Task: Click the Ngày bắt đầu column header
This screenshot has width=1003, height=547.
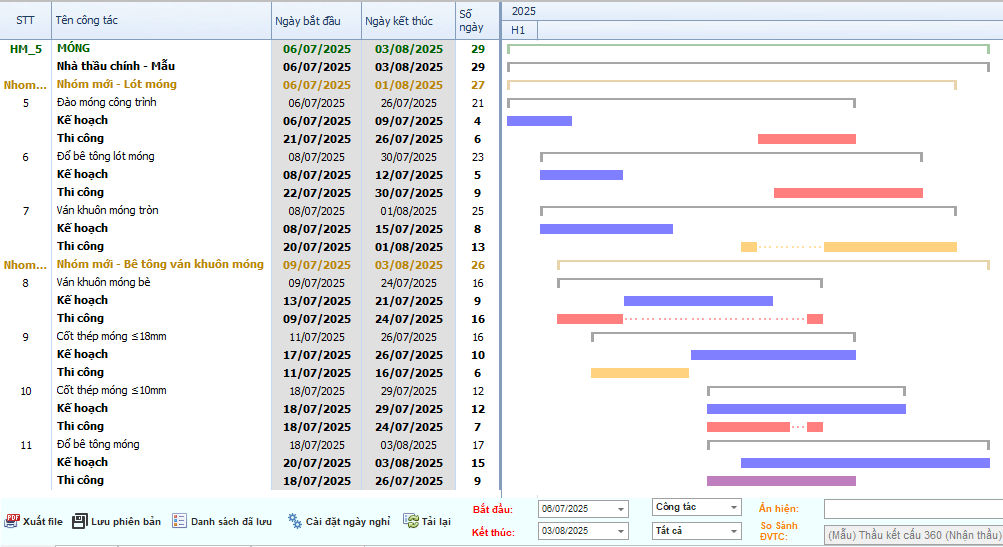Action: click(x=313, y=20)
